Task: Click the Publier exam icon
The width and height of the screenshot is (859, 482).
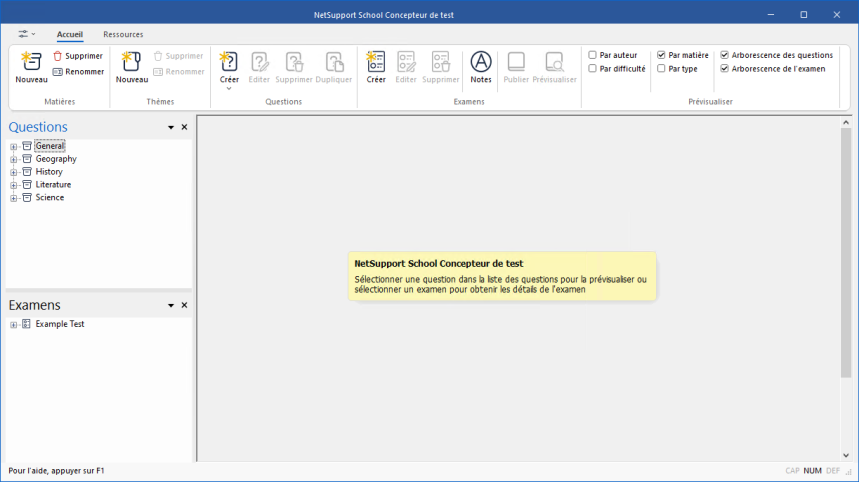Action: click(x=516, y=62)
